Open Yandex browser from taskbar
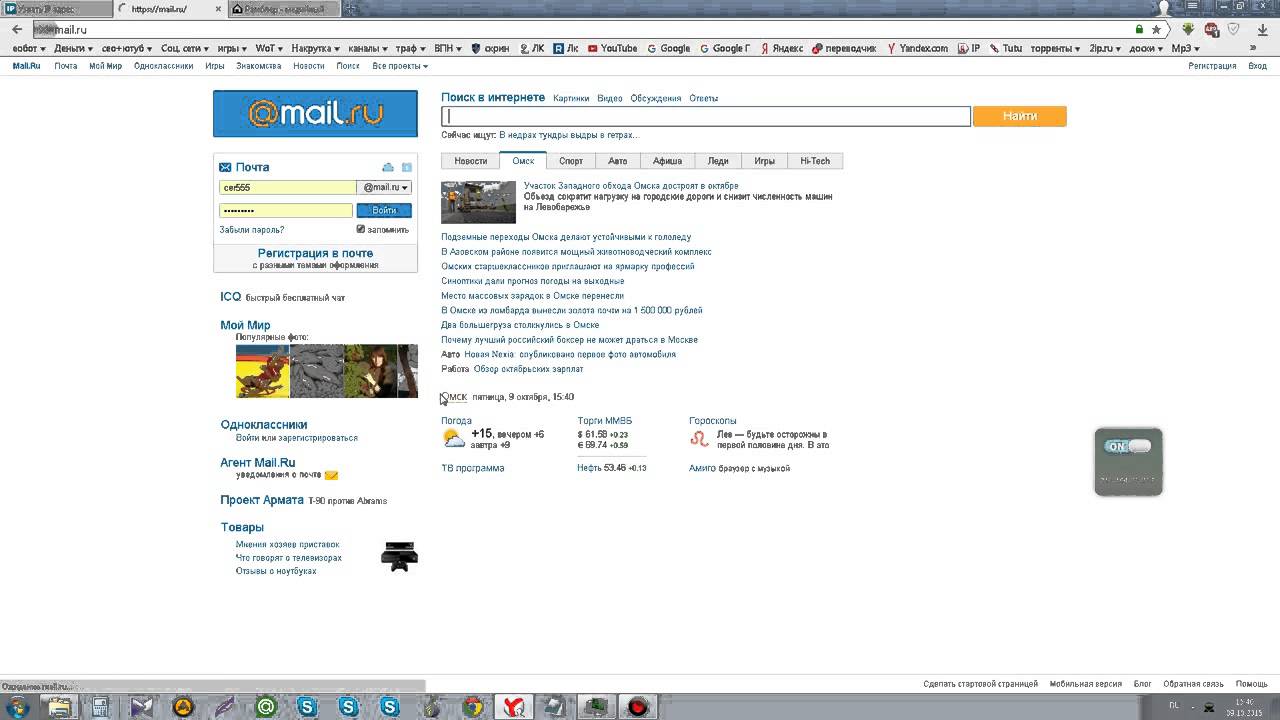1280x720 pixels. (514, 707)
